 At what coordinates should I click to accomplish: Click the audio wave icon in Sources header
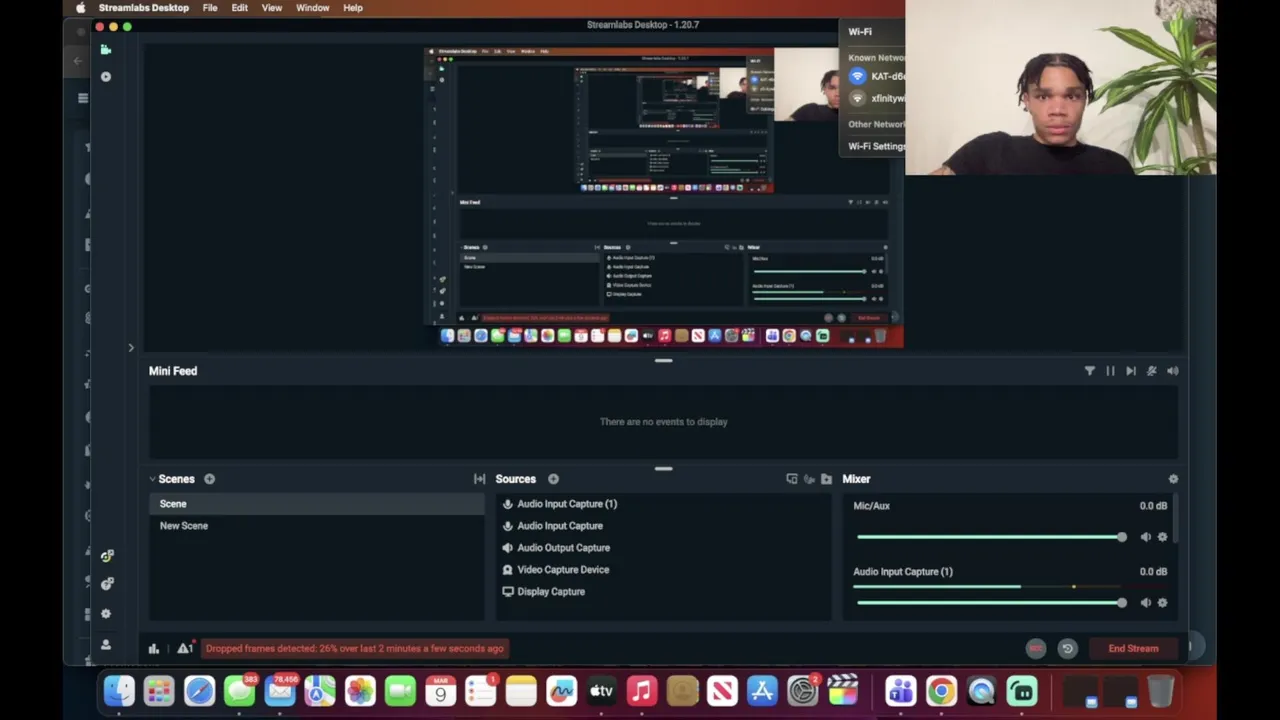(x=809, y=479)
